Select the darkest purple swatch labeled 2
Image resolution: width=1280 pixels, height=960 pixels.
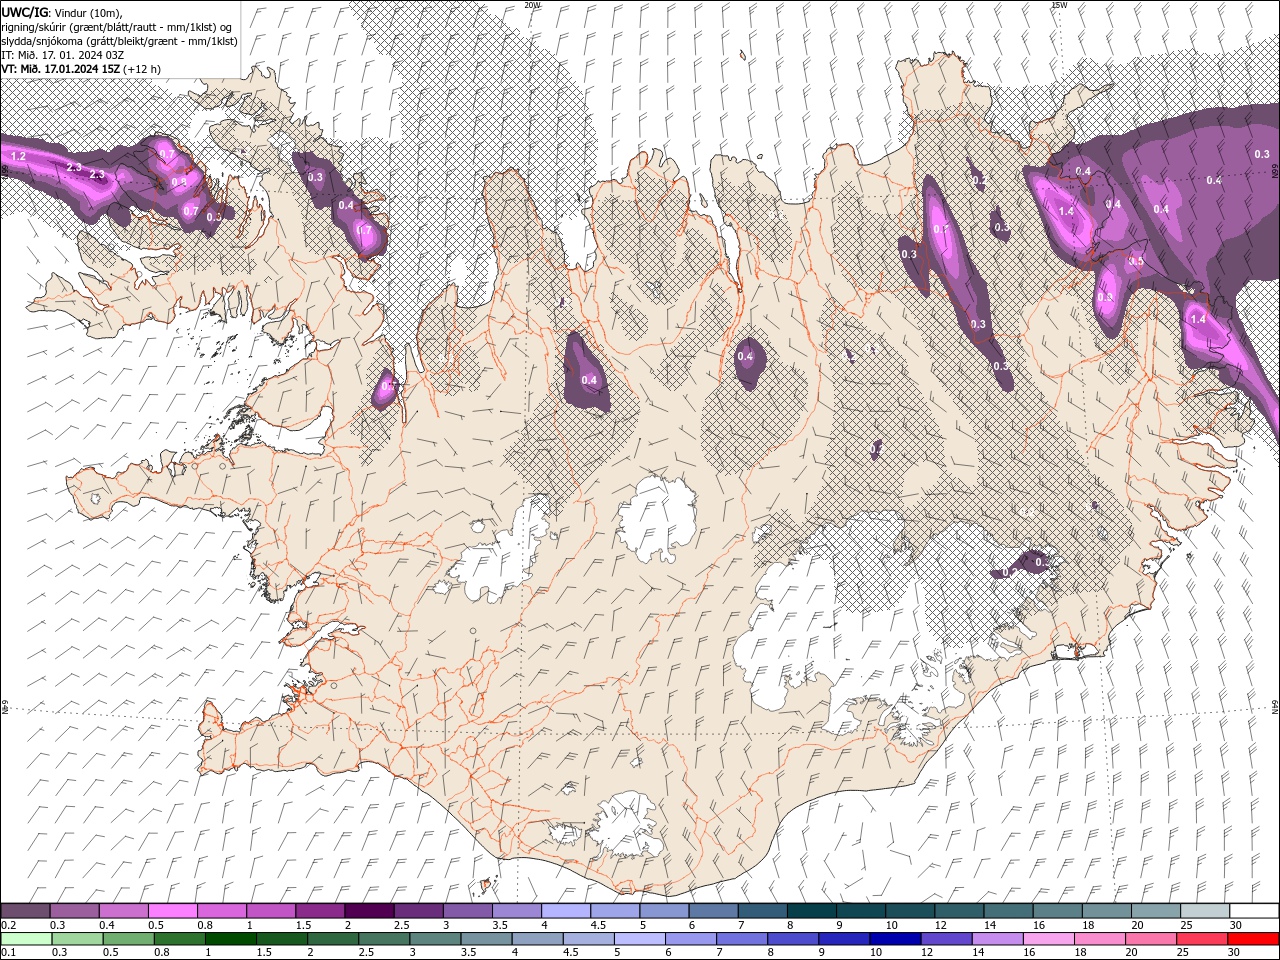click(369, 911)
